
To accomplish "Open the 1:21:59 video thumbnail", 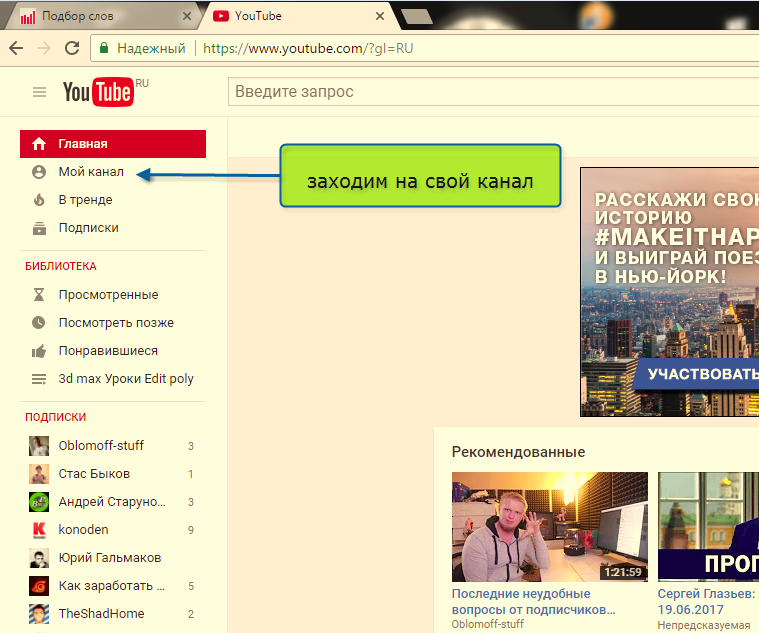I will pos(550,527).
